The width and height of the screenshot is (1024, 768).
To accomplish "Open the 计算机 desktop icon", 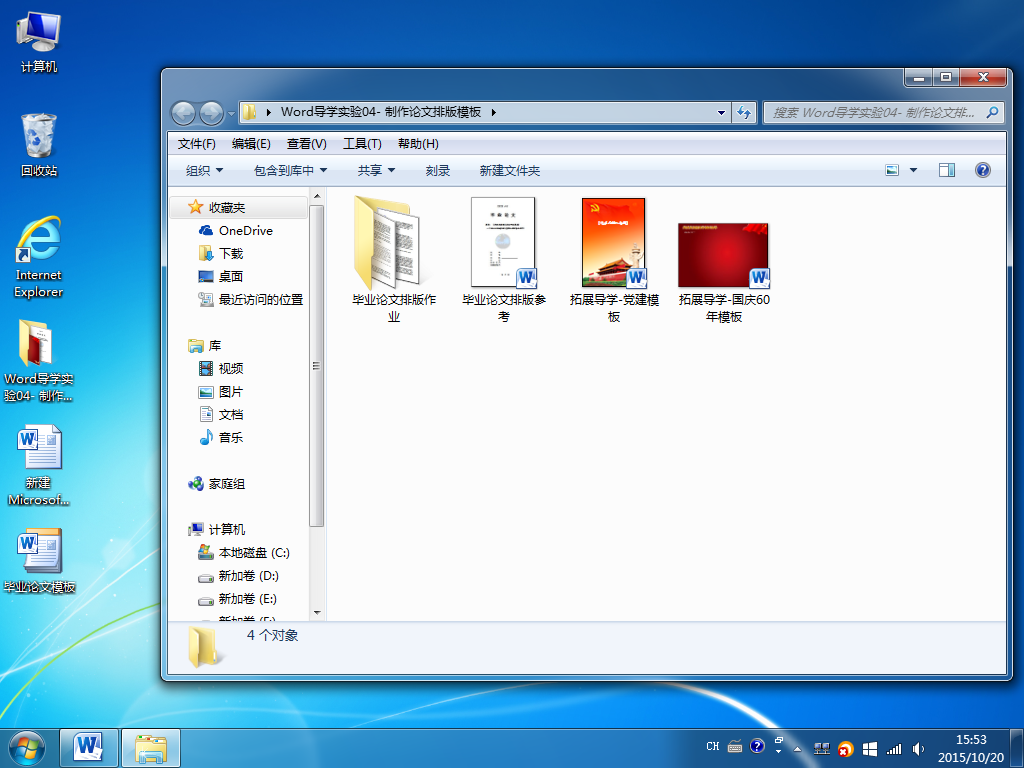I will click(39, 42).
